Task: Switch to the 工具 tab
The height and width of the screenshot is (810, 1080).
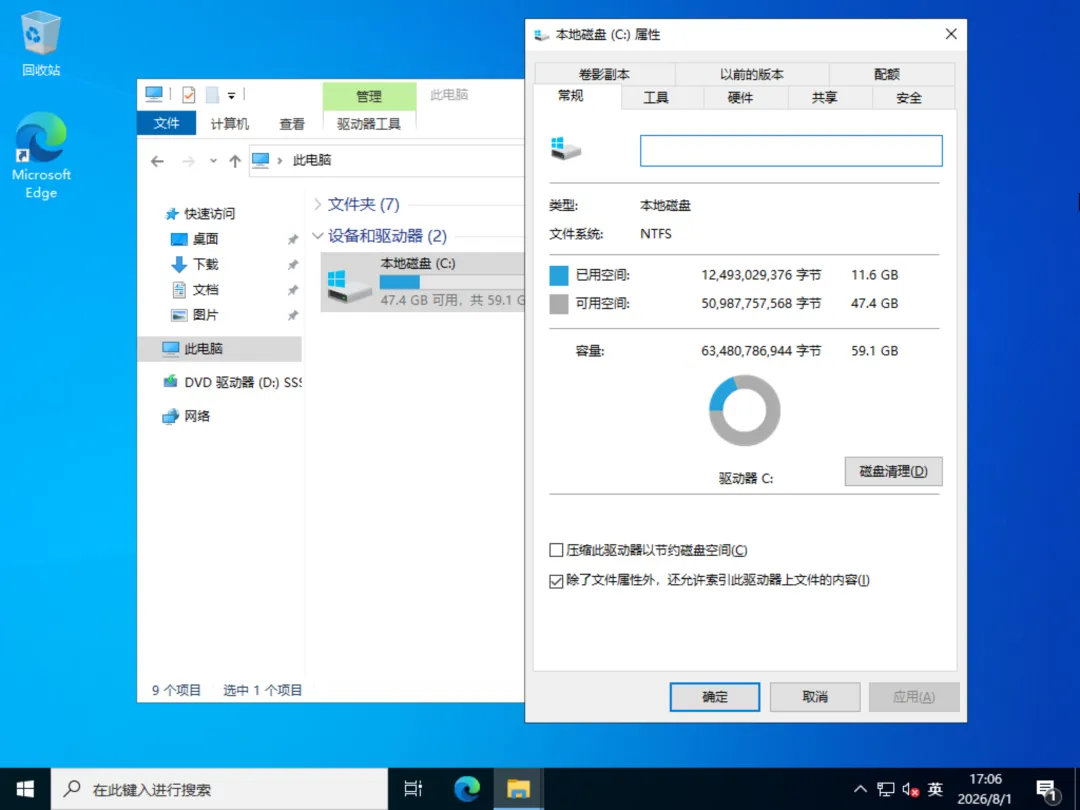Action: 656,98
